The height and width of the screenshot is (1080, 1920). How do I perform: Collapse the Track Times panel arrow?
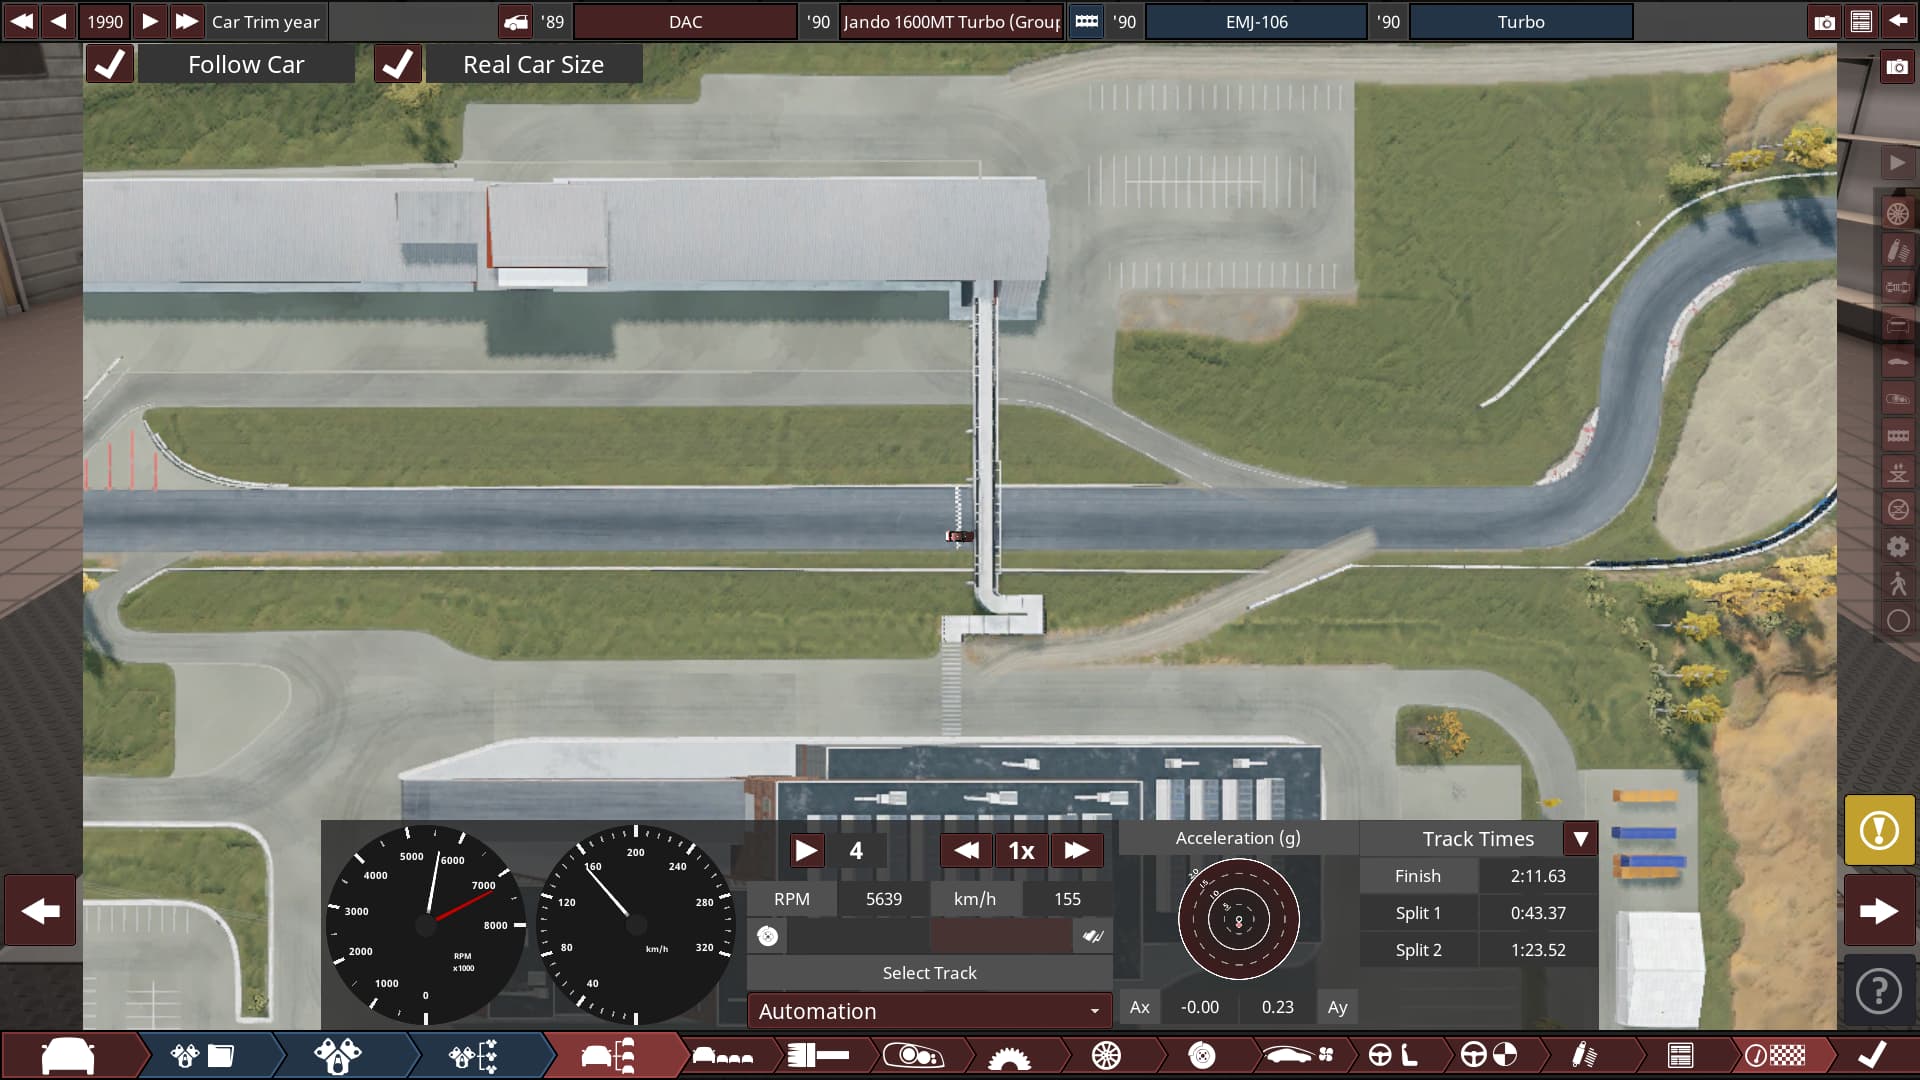click(1580, 839)
